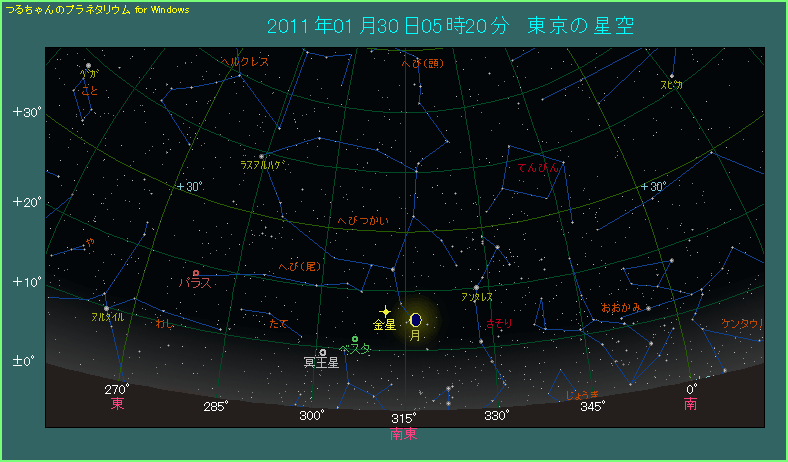Select the yellow Venus star marker
Image resolution: width=788 pixels, height=462 pixels.
coord(385,312)
